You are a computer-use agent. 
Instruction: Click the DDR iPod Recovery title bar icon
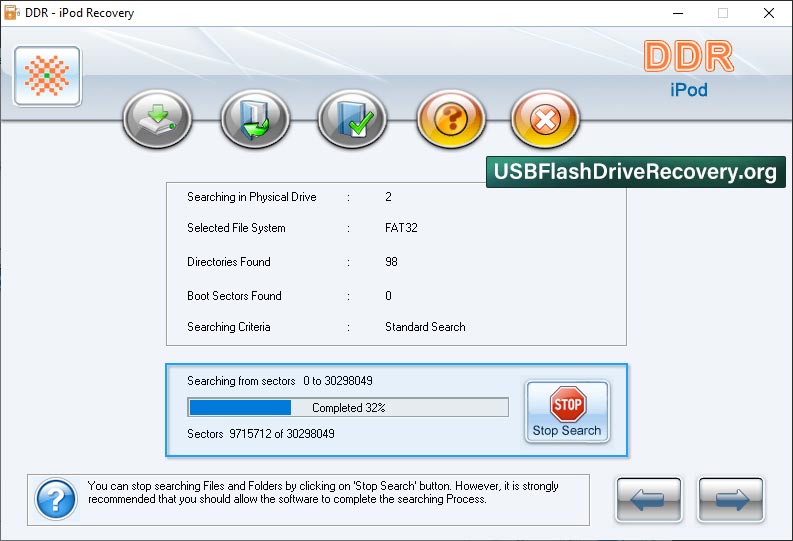pyautogui.click(x=11, y=13)
